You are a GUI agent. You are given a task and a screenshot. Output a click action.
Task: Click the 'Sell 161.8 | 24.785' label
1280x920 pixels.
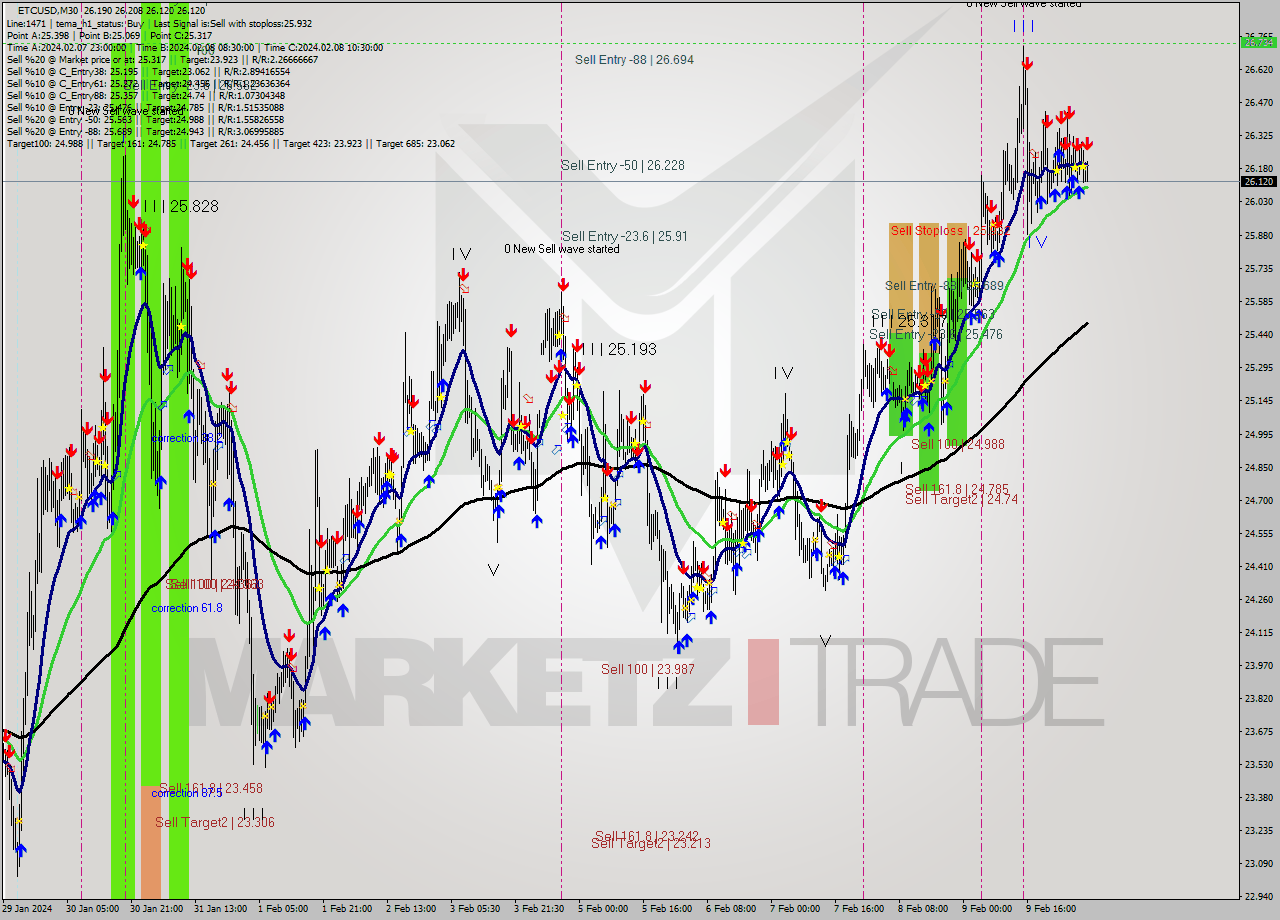tap(957, 489)
